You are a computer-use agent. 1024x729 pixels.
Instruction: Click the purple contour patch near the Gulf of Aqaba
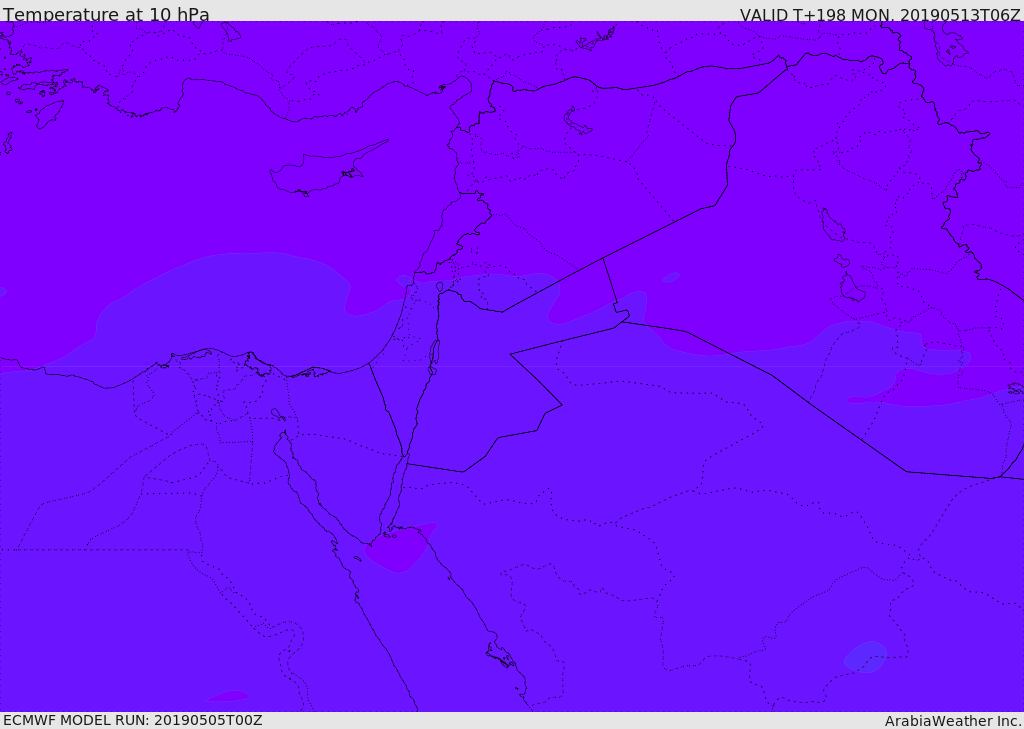tap(400, 548)
